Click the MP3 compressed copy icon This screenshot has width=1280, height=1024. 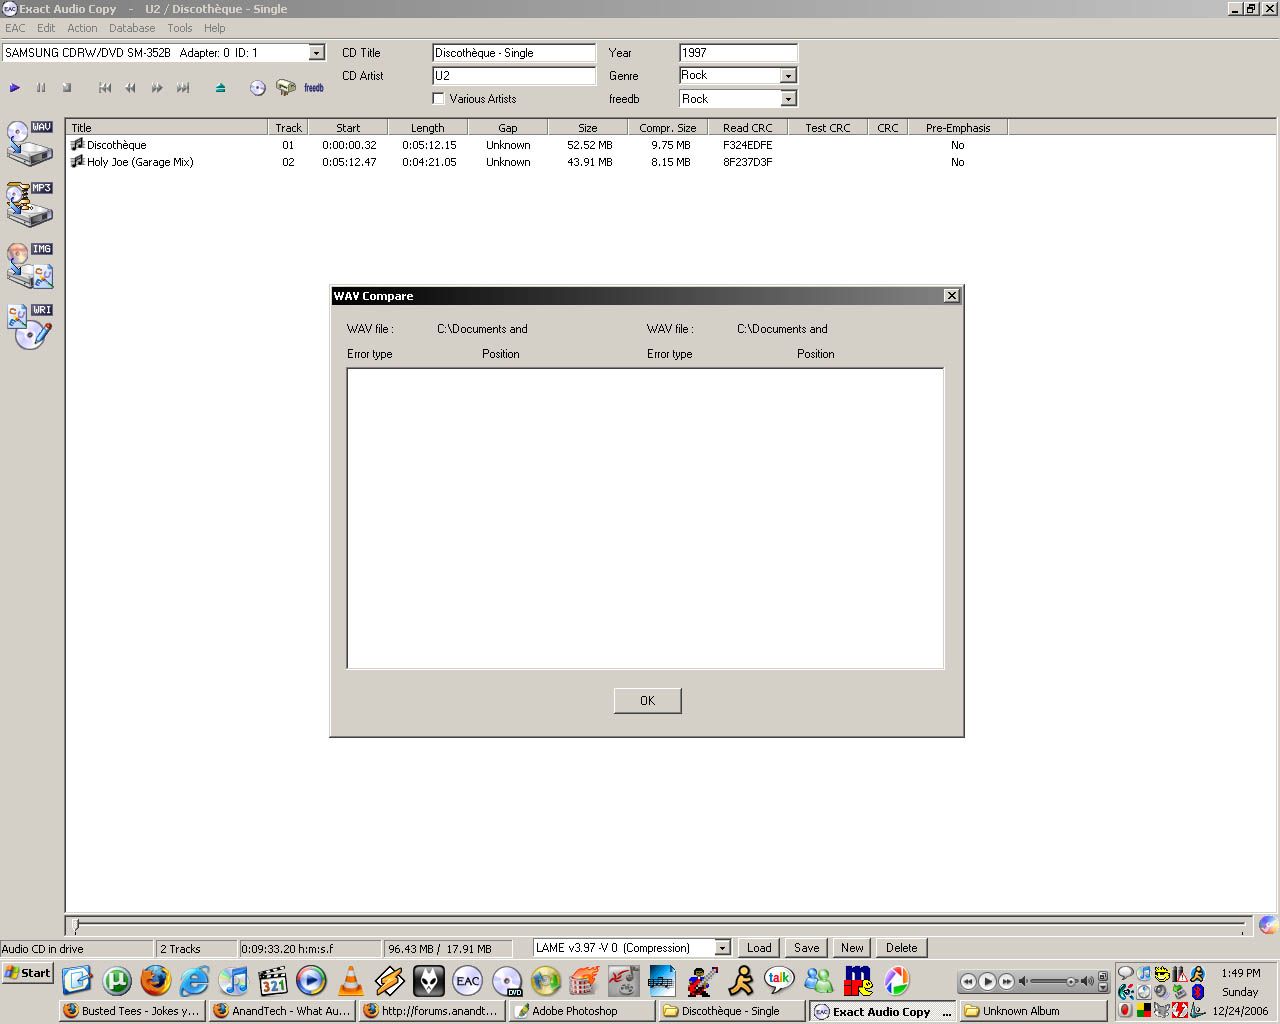point(29,204)
